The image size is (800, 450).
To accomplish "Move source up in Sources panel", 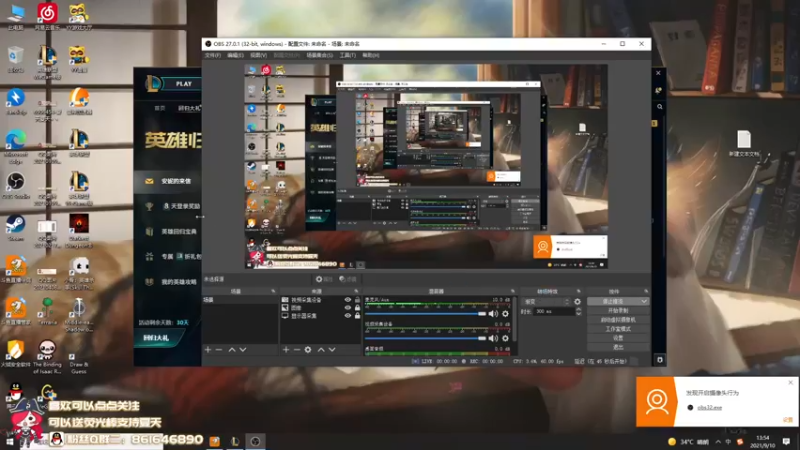I will 321,349.
